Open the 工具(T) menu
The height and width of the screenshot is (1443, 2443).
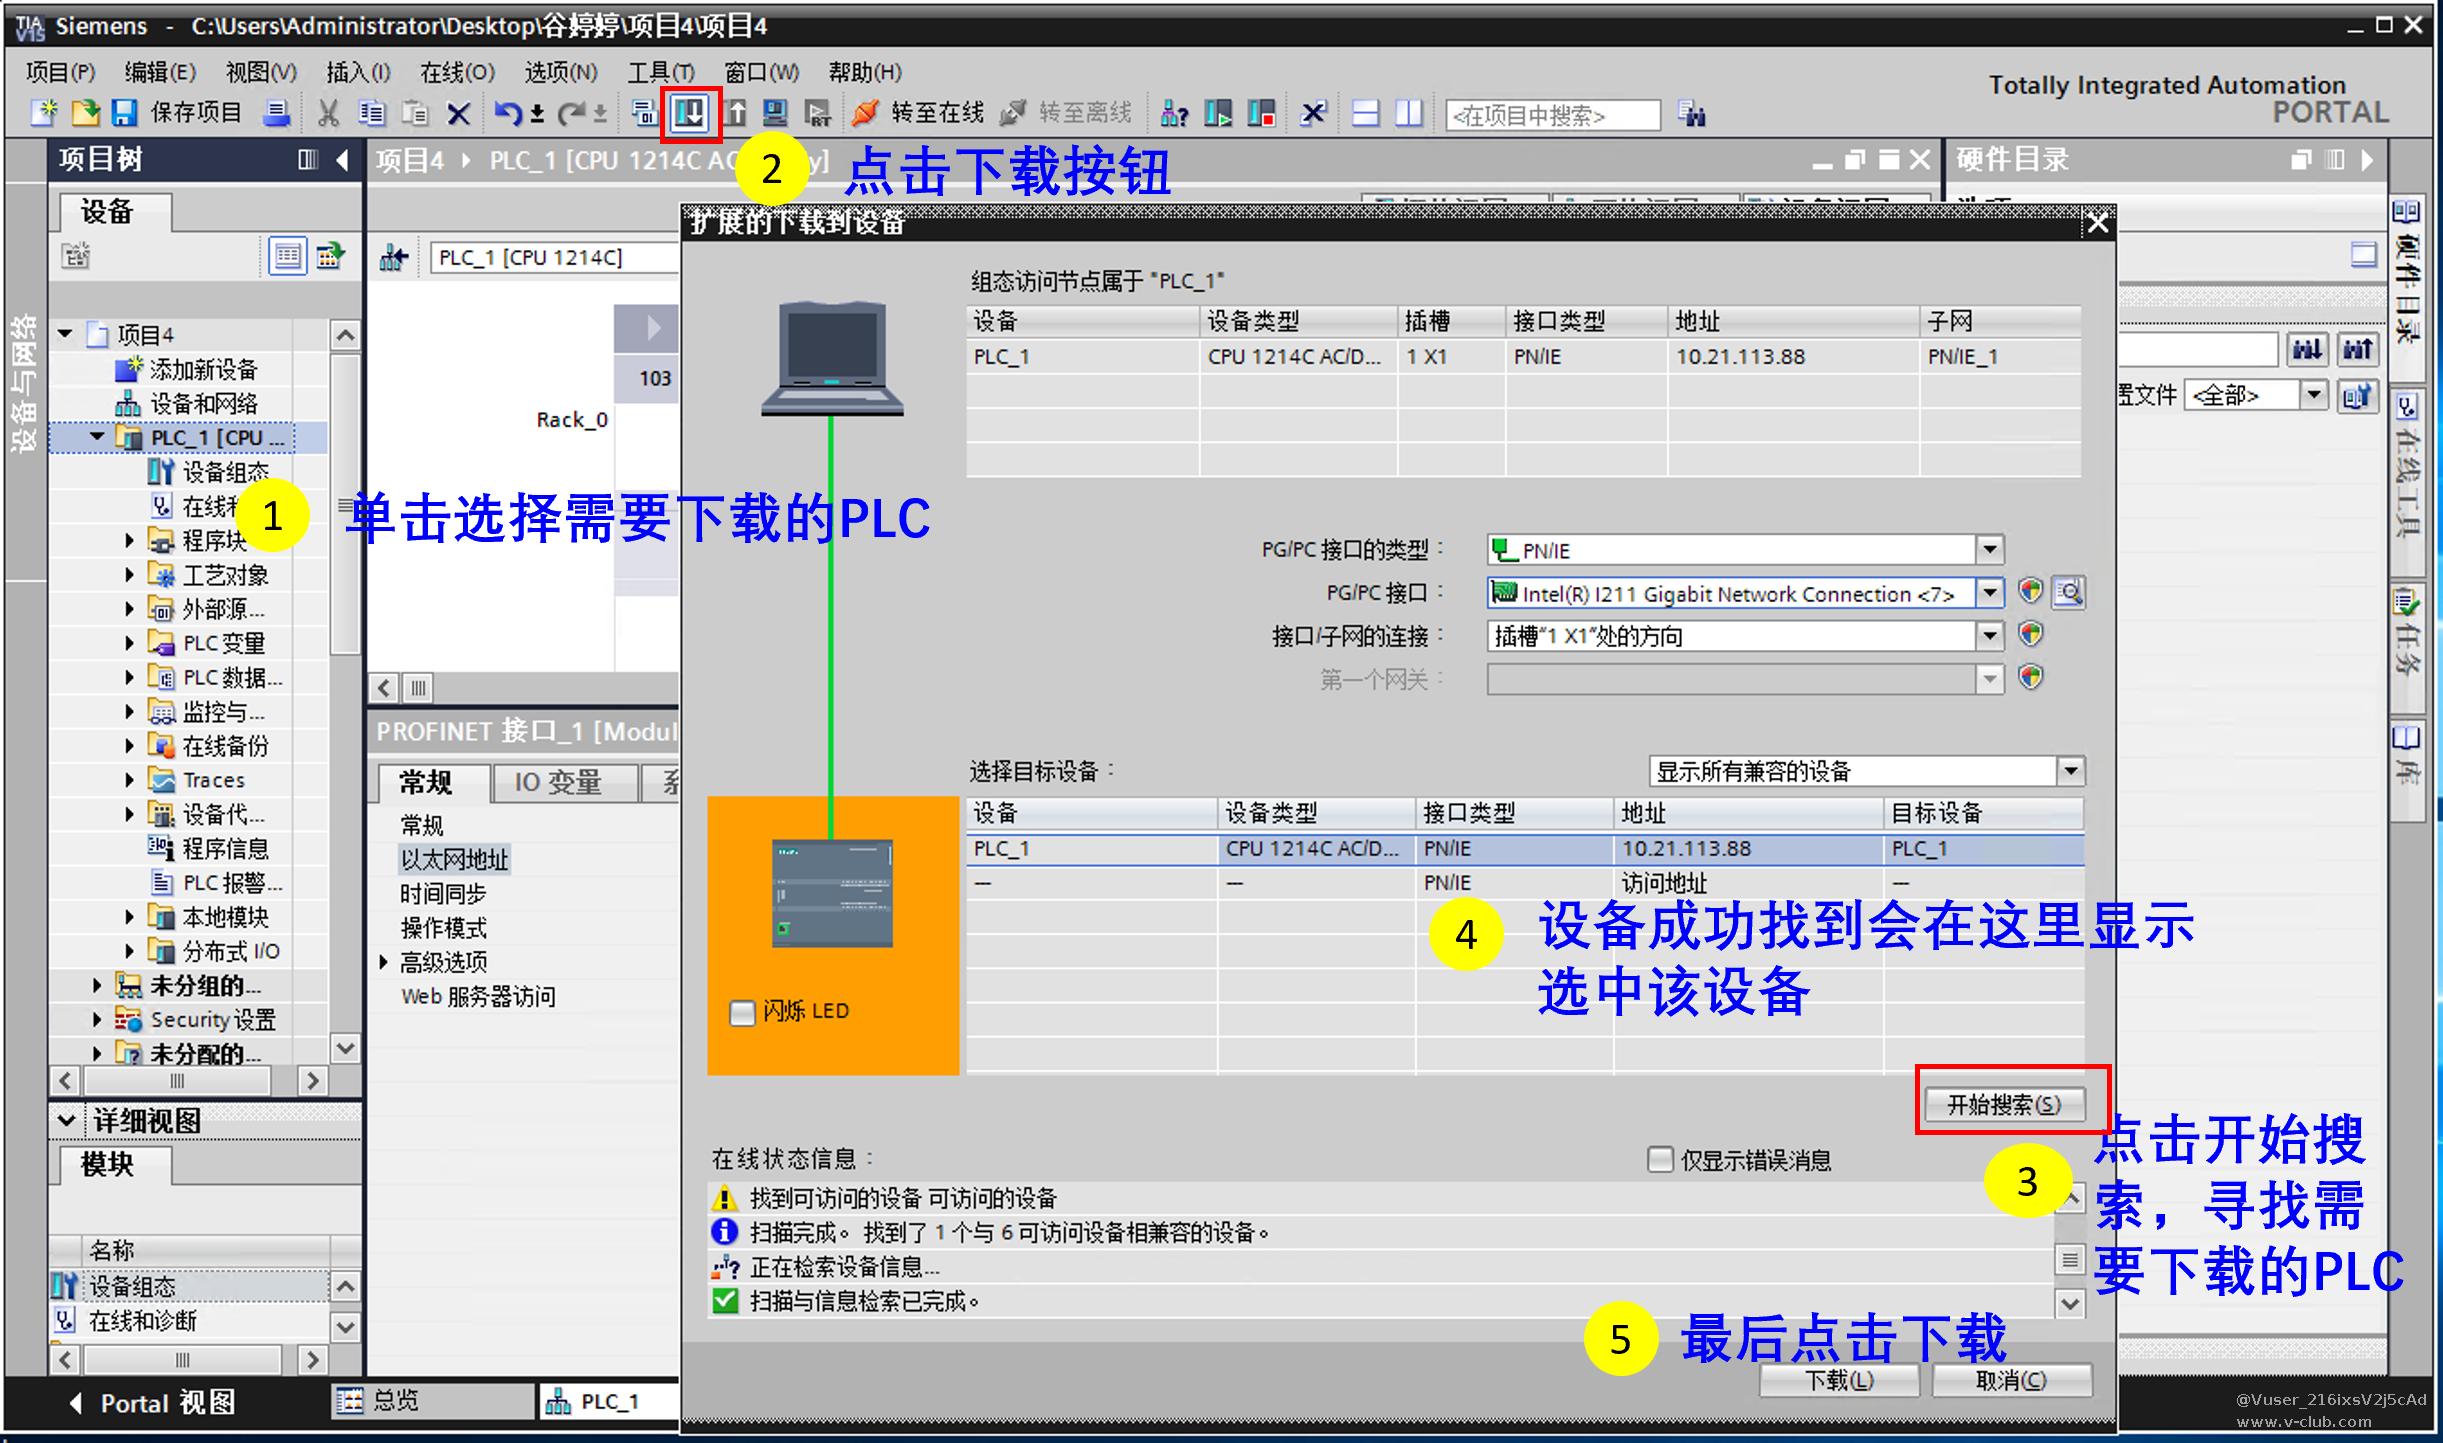(x=661, y=72)
